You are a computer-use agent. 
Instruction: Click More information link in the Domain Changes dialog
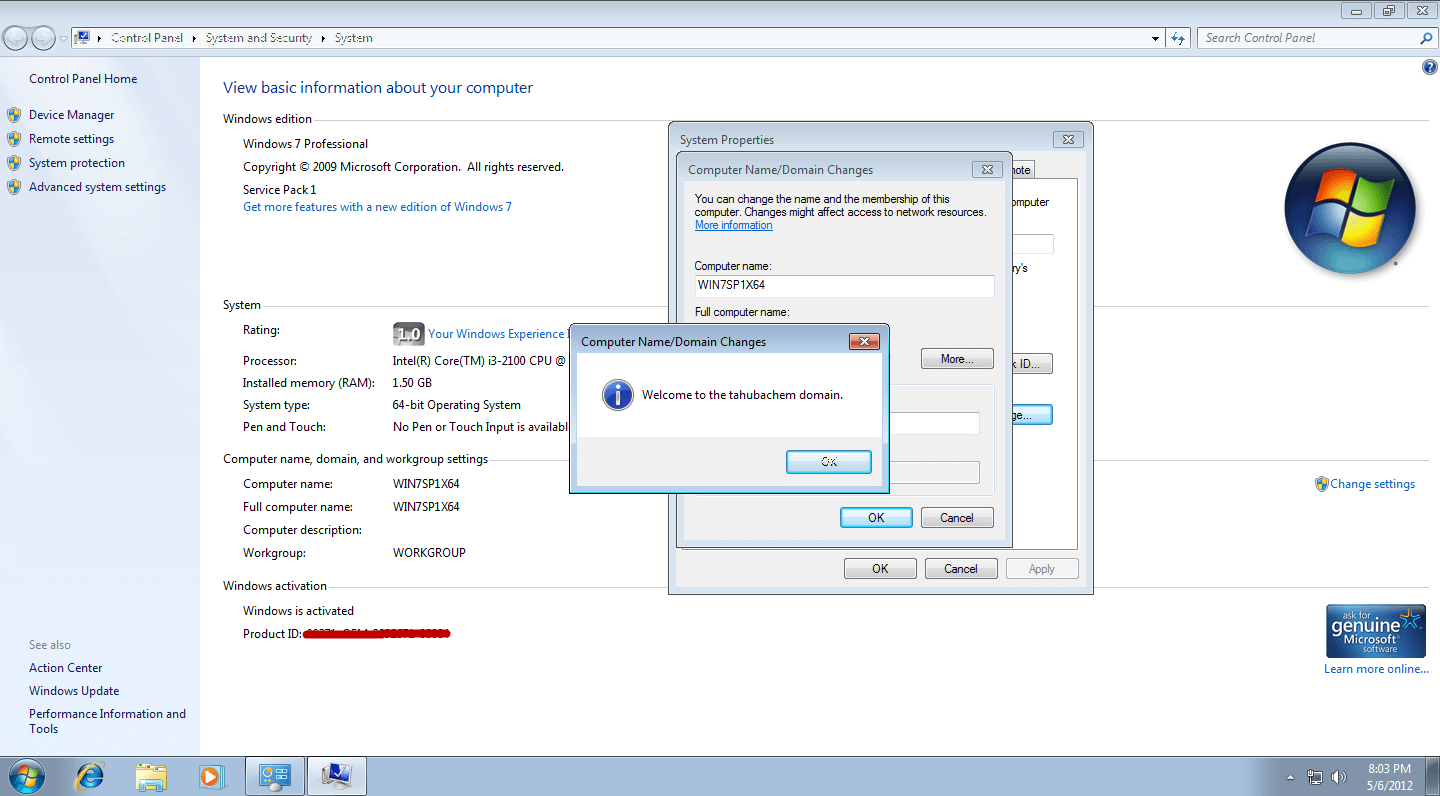click(733, 225)
